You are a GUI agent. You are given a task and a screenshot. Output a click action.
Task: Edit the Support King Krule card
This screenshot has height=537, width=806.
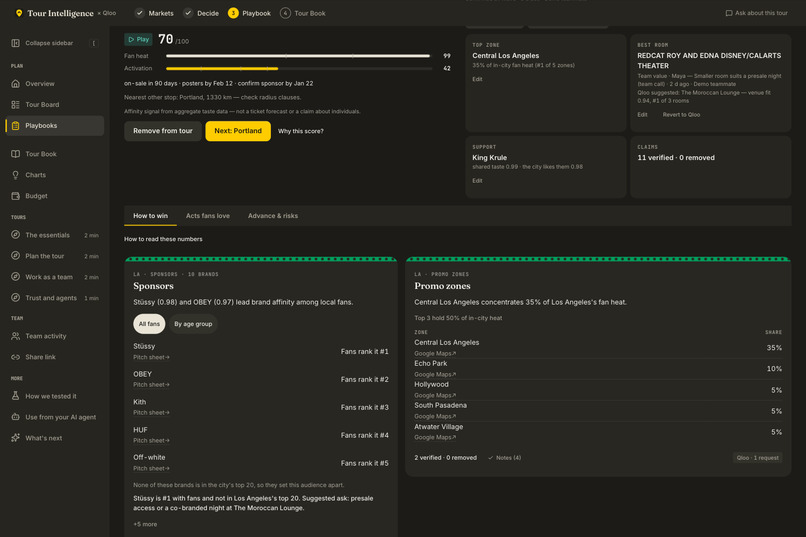click(478, 181)
